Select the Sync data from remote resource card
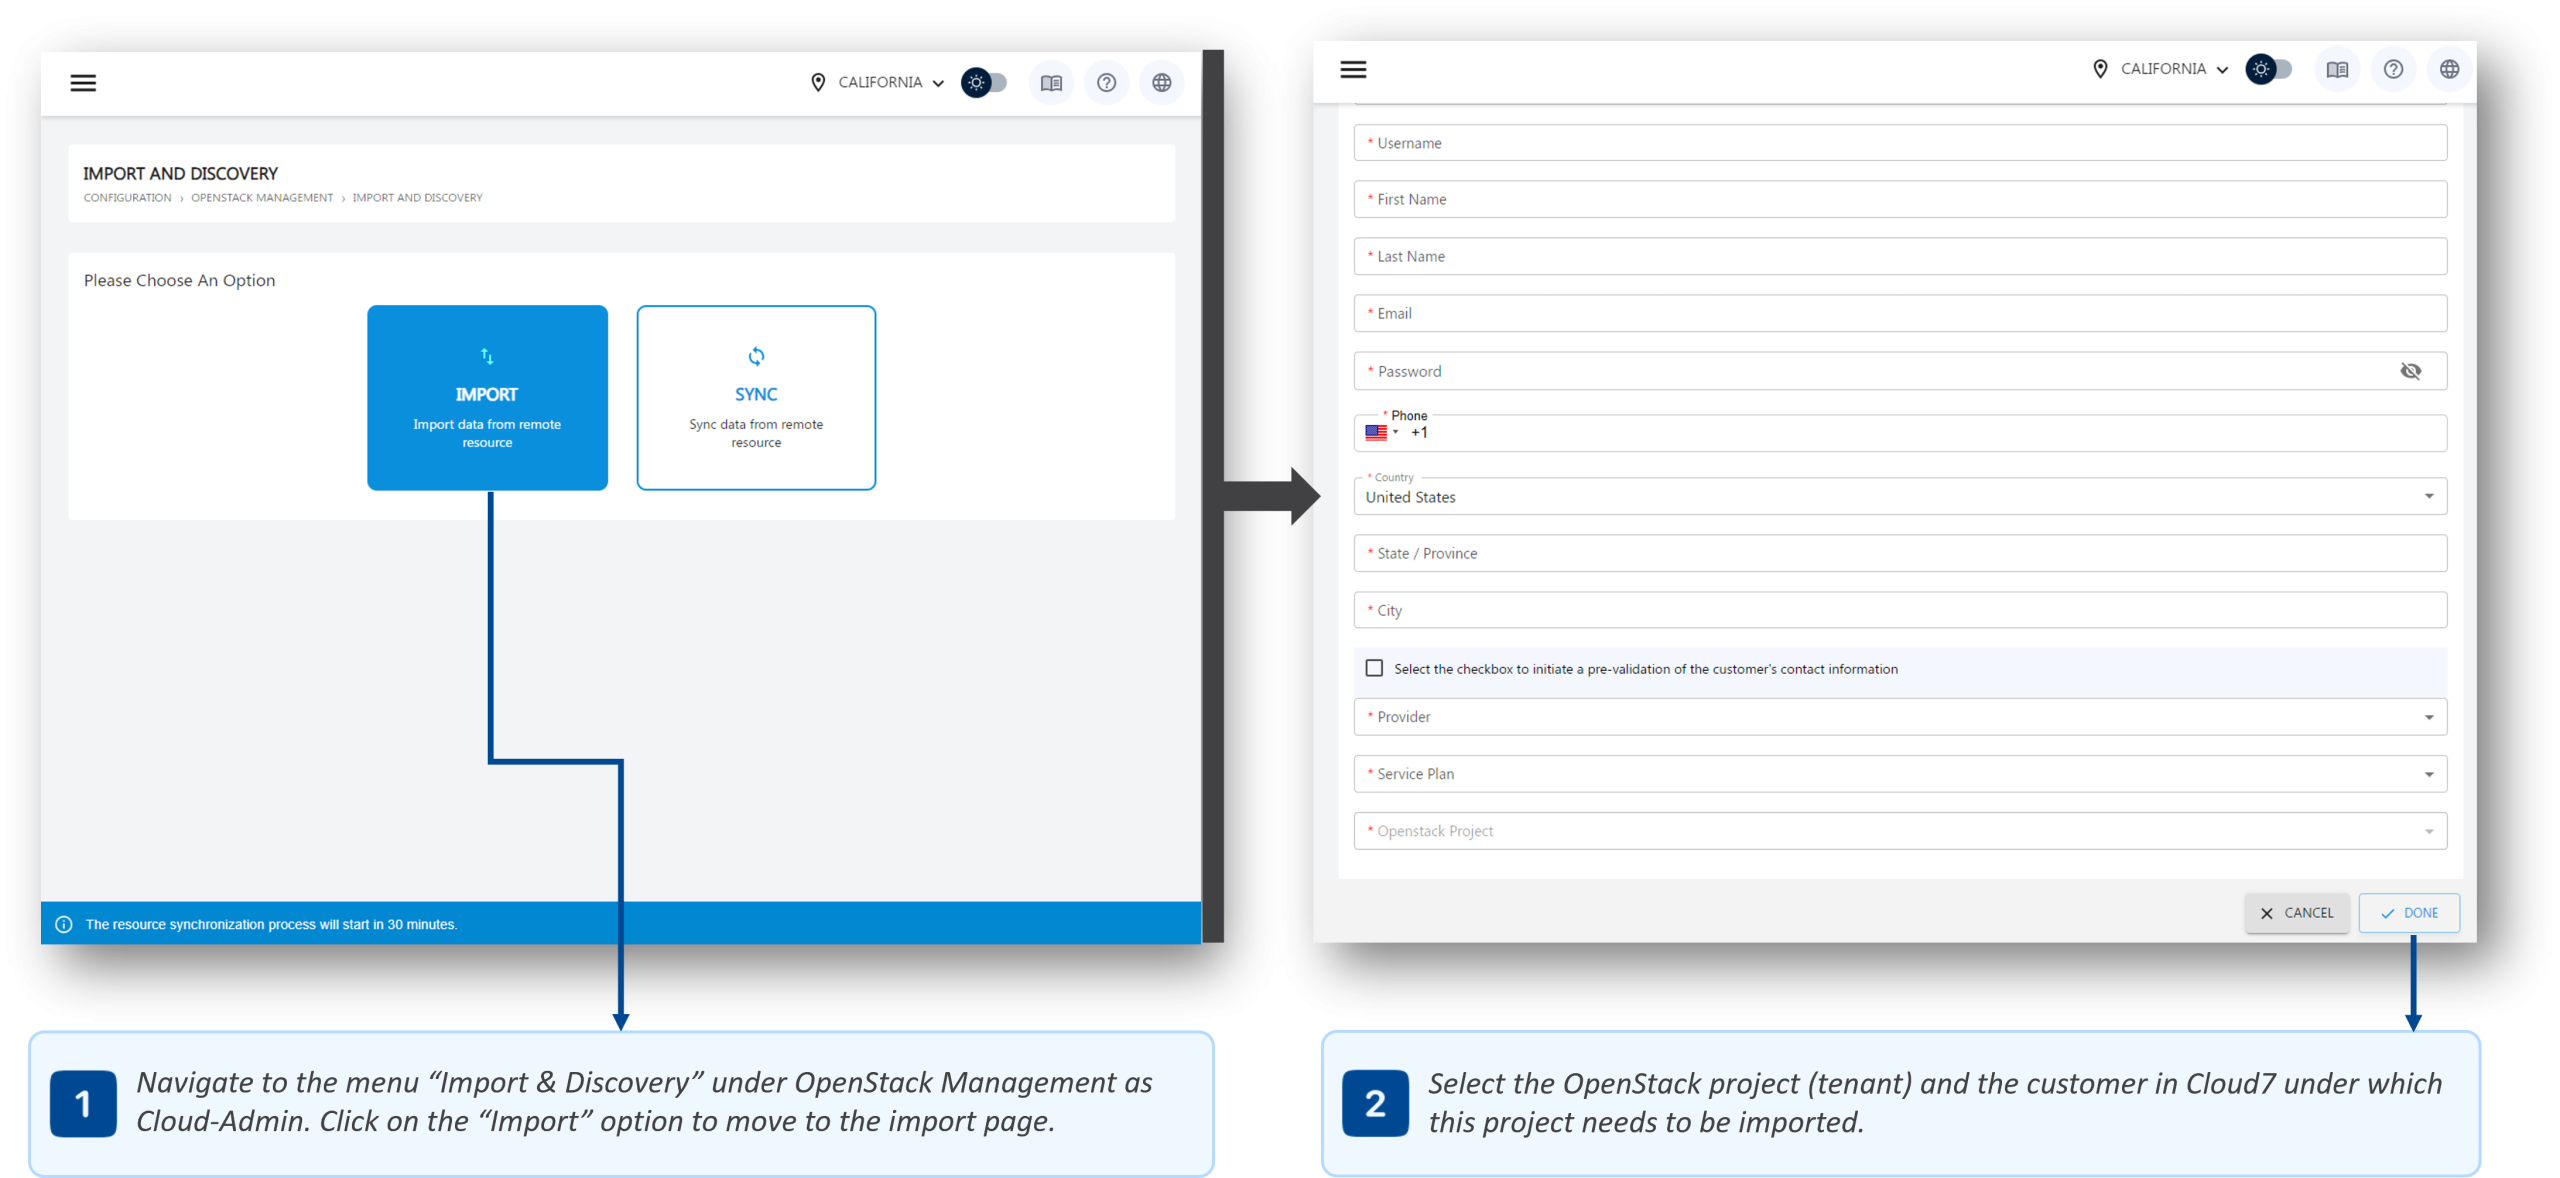The image size is (2560, 1178). 756,397
